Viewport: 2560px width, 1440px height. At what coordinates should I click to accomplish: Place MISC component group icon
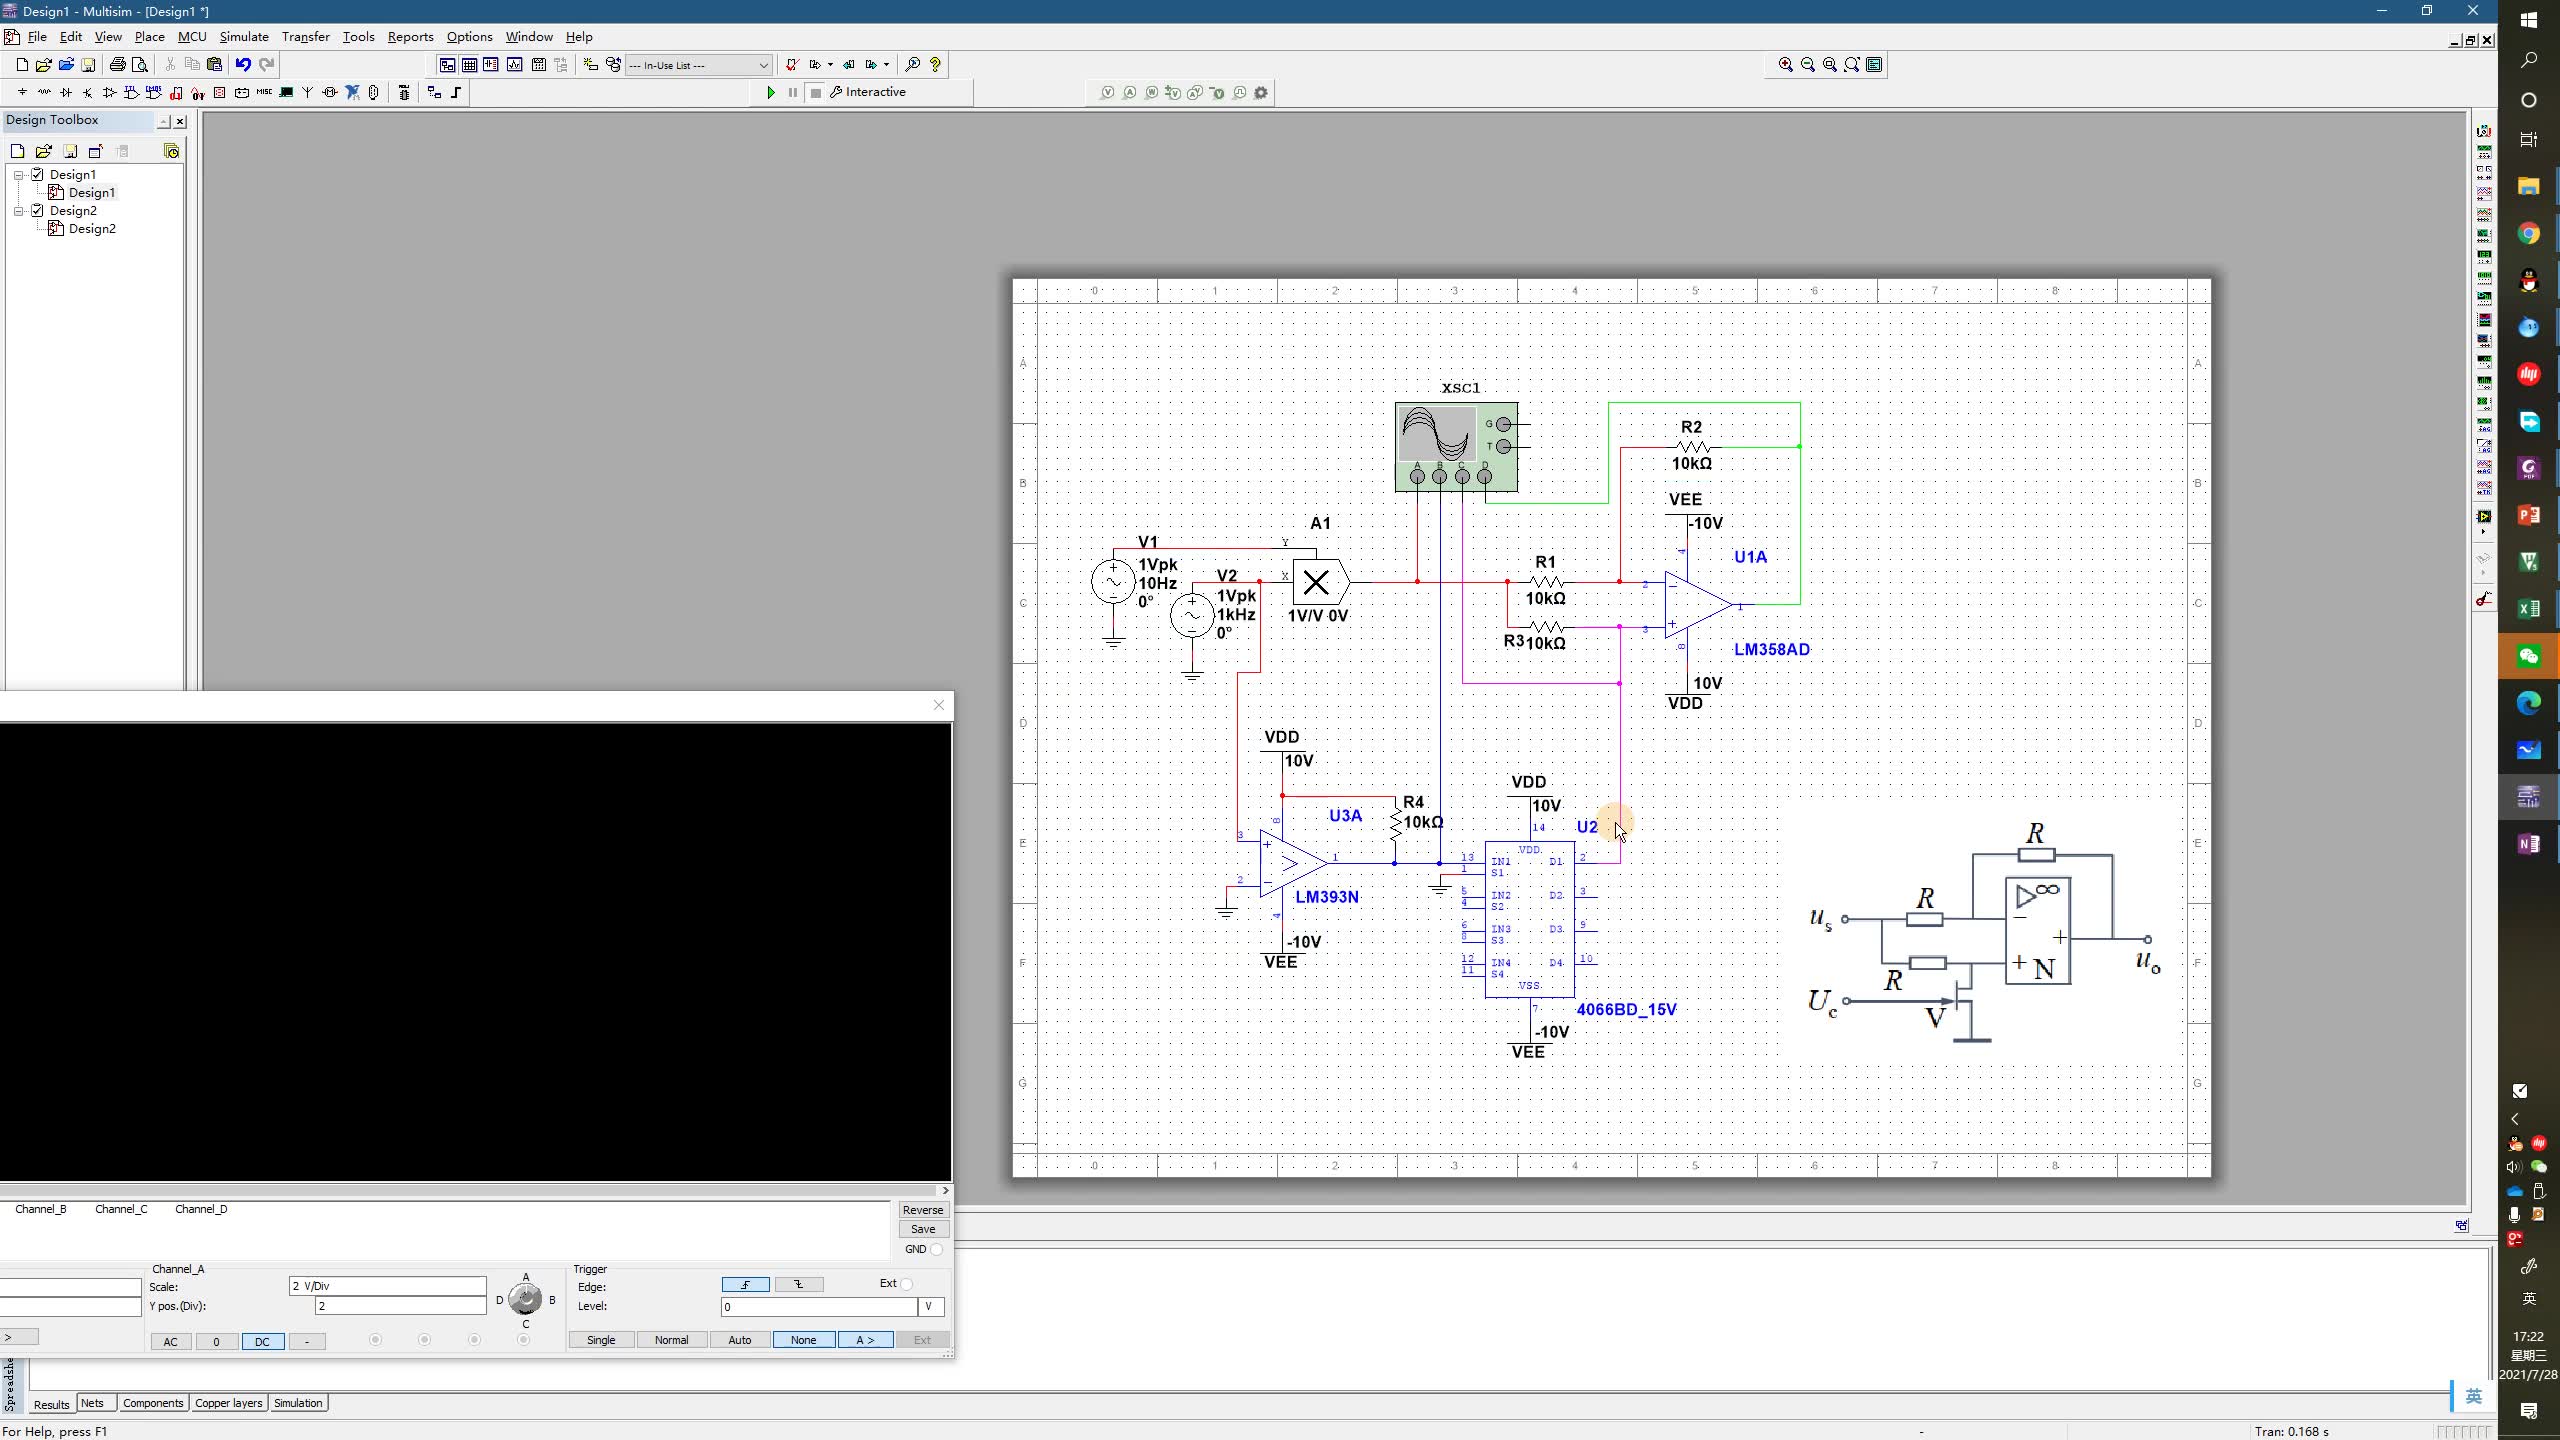point(264,93)
